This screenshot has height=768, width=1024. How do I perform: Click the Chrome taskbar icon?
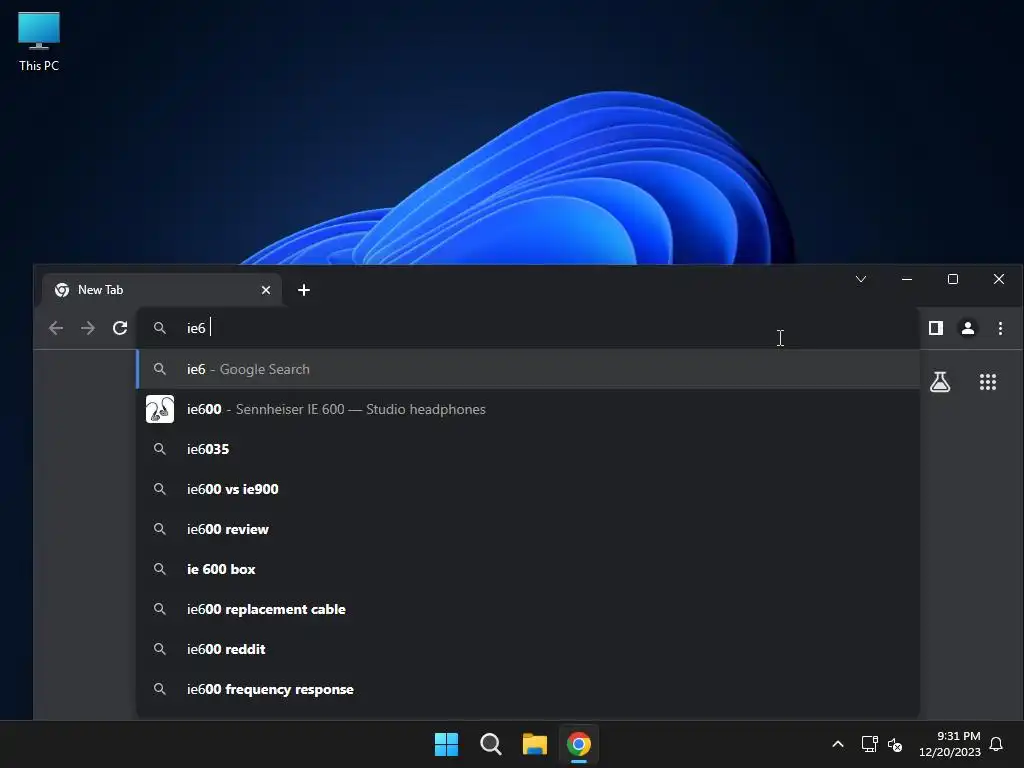tap(579, 744)
